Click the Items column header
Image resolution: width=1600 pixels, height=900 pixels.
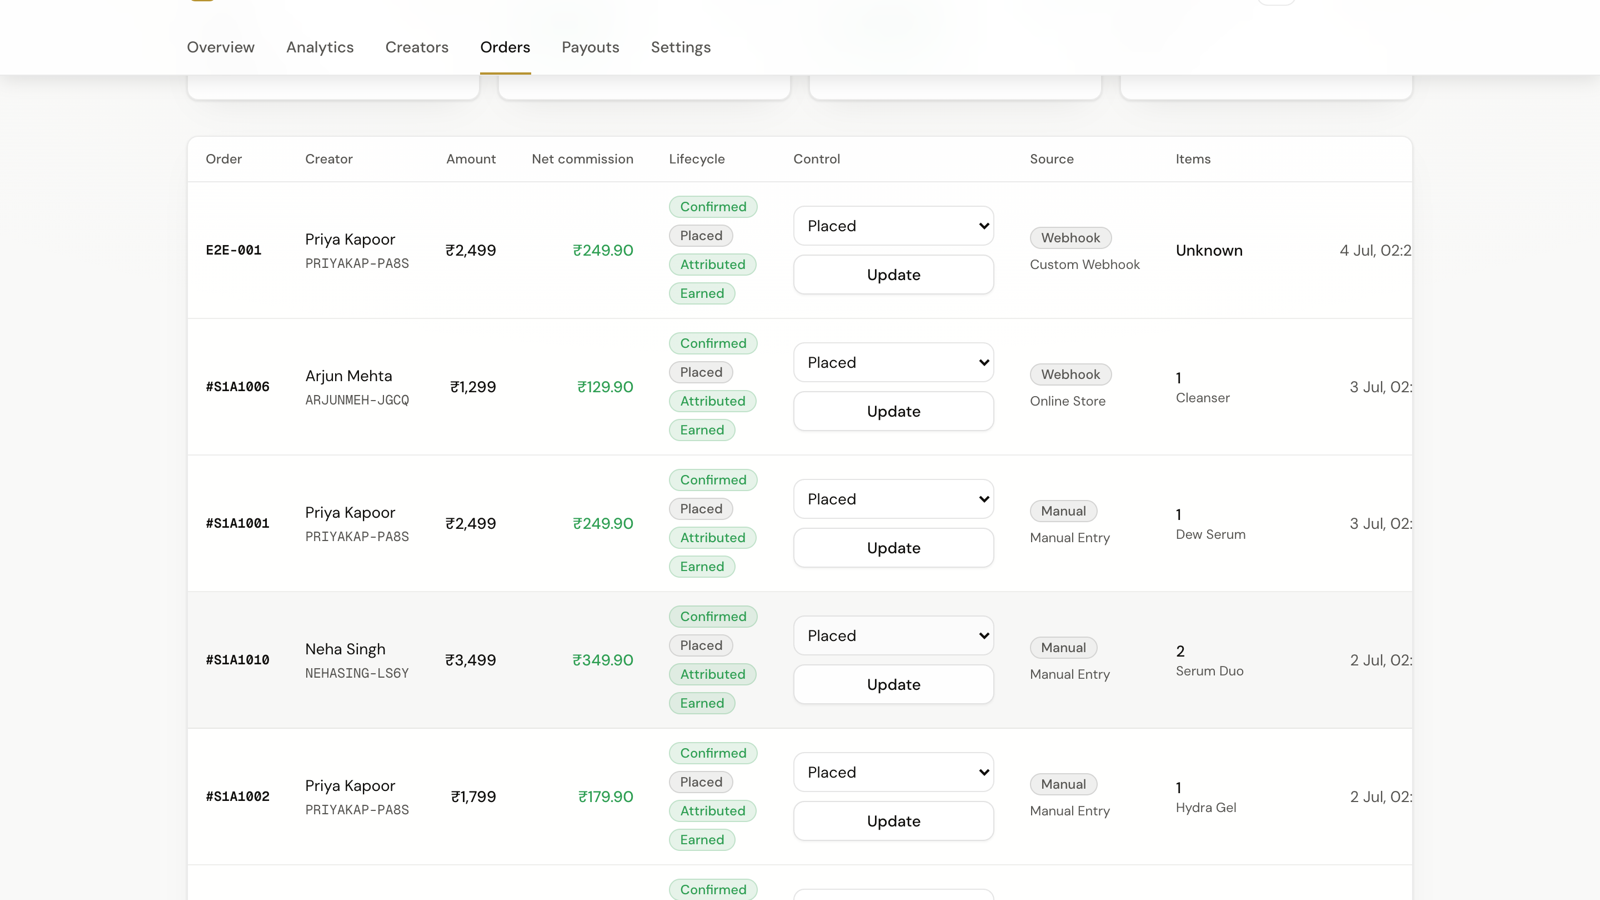pos(1193,159)
